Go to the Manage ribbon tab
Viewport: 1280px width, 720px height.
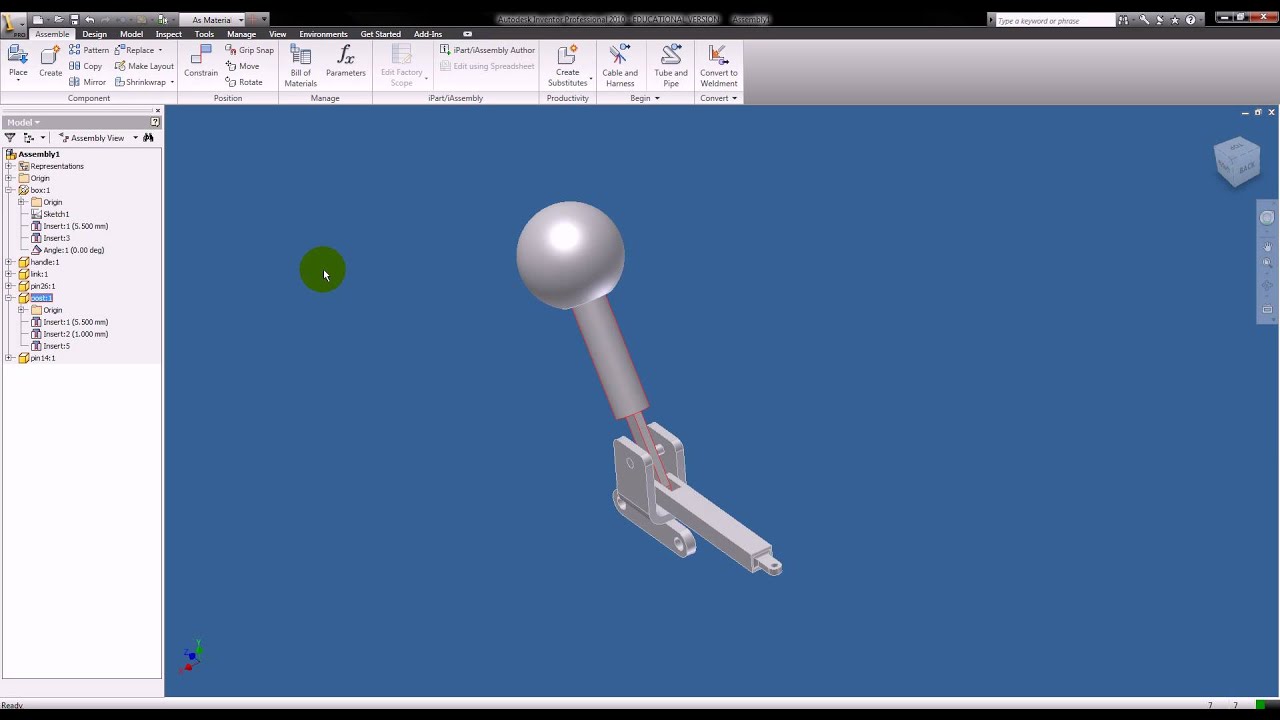click(x=241, y=34)
